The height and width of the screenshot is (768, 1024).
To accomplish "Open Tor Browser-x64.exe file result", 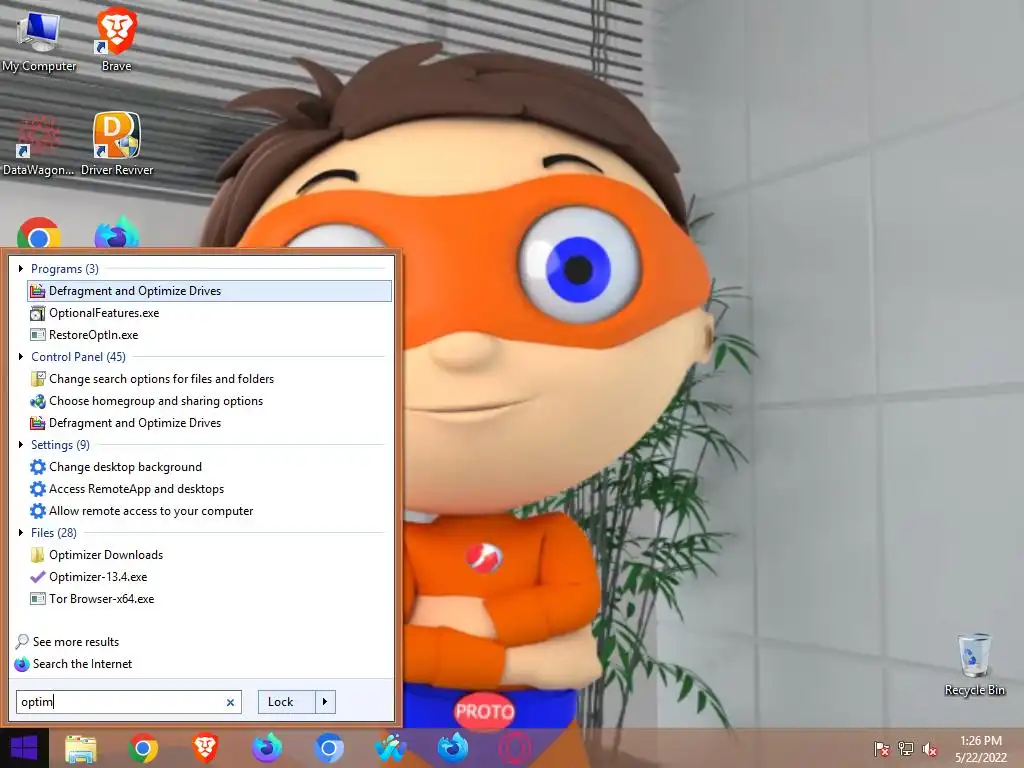I will coord(209,599).
